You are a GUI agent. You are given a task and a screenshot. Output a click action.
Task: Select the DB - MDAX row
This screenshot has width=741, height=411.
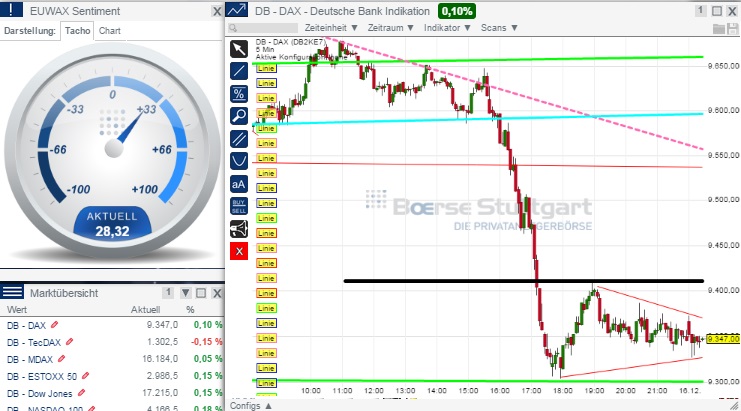click(112, 359)
